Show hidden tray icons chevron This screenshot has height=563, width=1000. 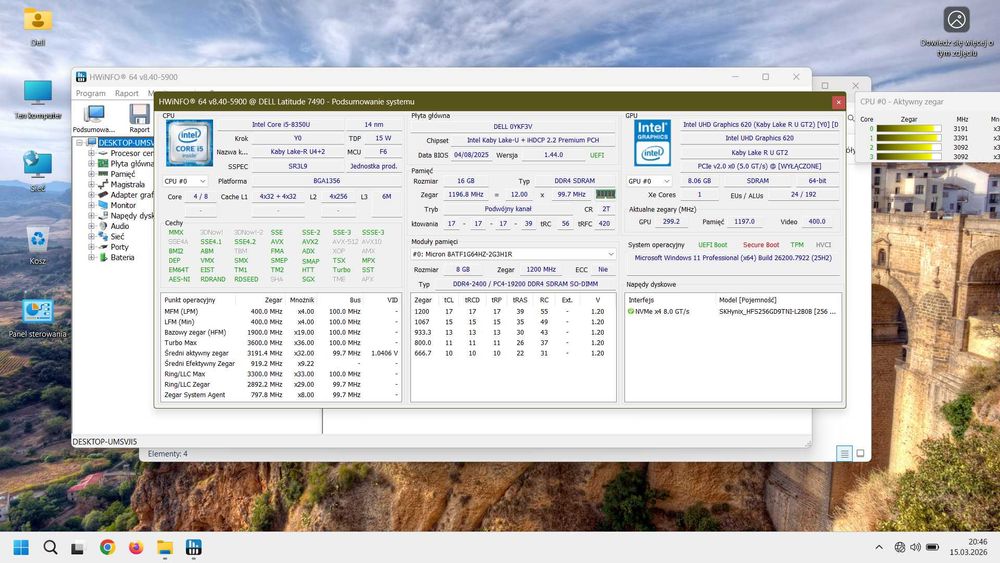pyautogui.click(x=879, y=547)
